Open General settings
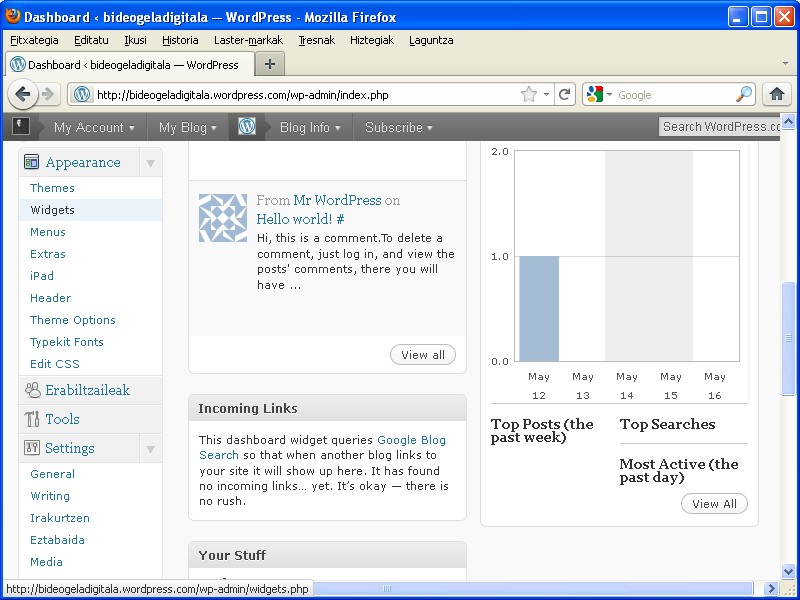This screenshot has height=600, width=800. click(x=53, y=473)
